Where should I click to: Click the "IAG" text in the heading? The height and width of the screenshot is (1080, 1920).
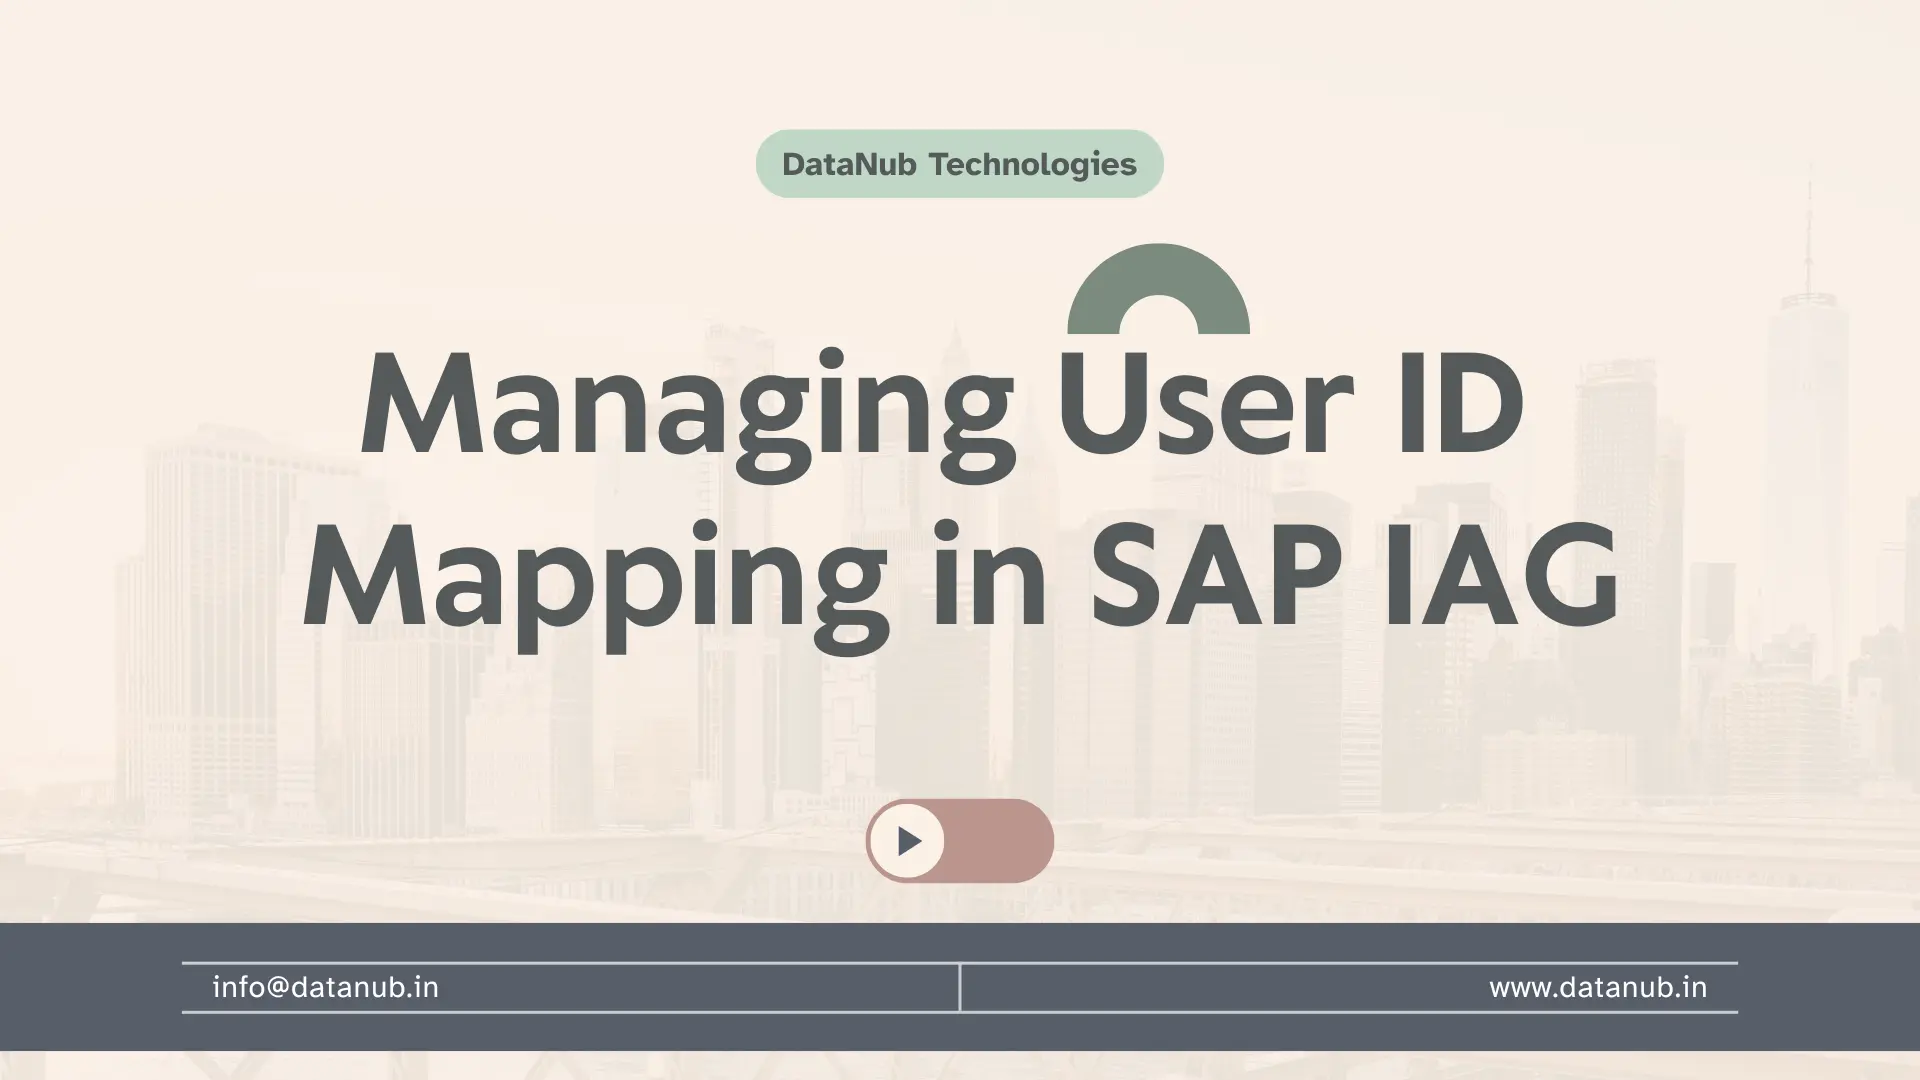tap(1502, 575)
